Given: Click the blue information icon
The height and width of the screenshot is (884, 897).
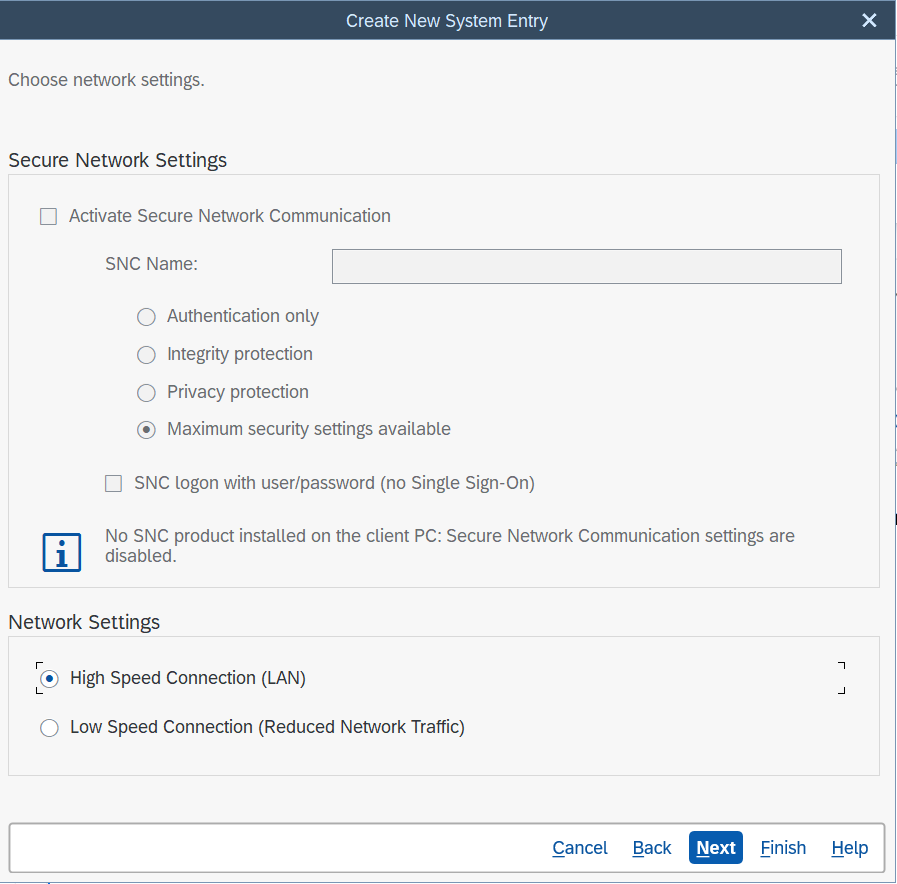Looking at the screenshot, I should [x=61, y=551].
